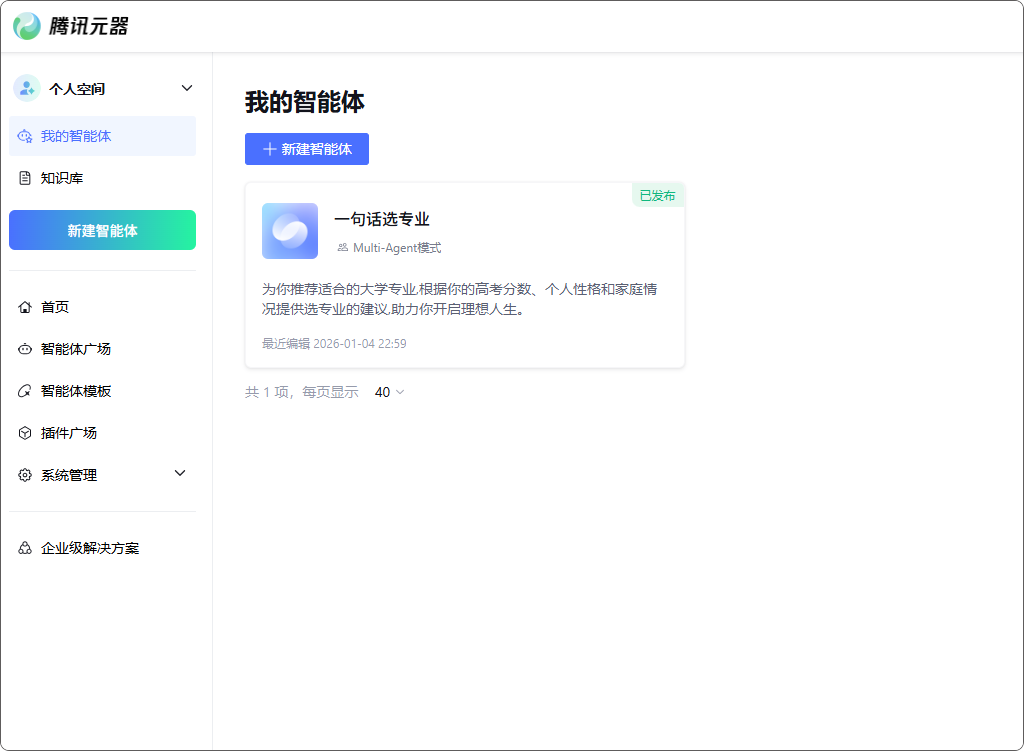Screen dimensions: 1024x751
Task: Click the 系统管理 gear icon
Action: 25,475
